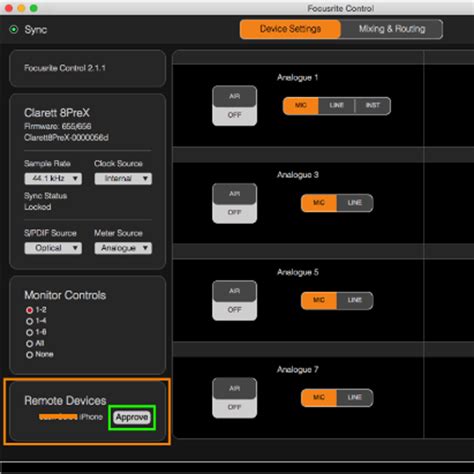The height and width of the screenshot is (474, 474).
Task: Select Monitor Controls 1-6 option
Action: coord(29,332)
